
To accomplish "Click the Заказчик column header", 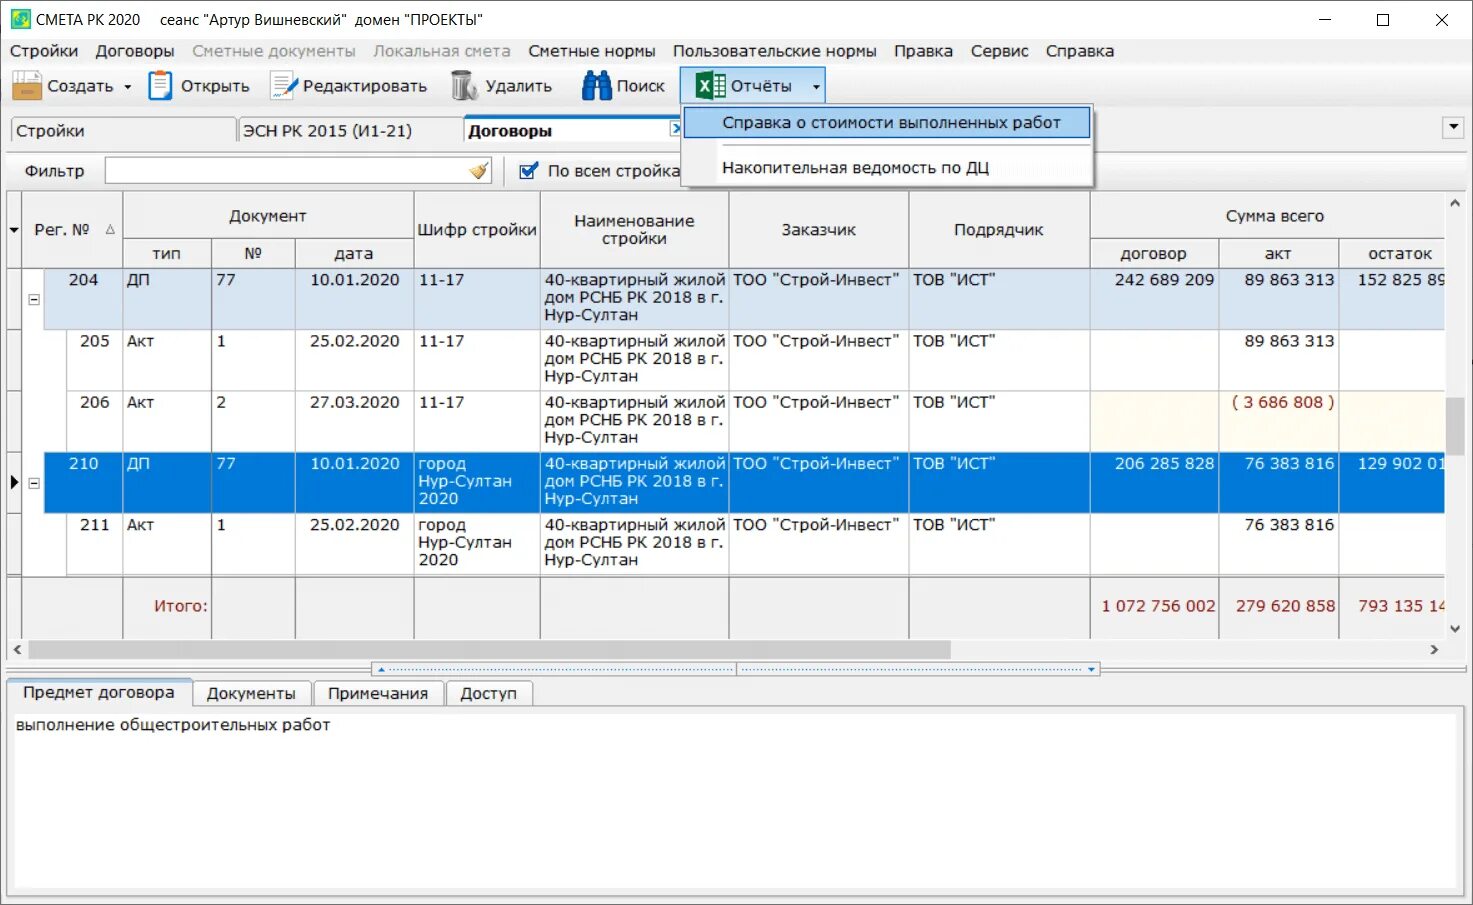I will pos(819,230).
